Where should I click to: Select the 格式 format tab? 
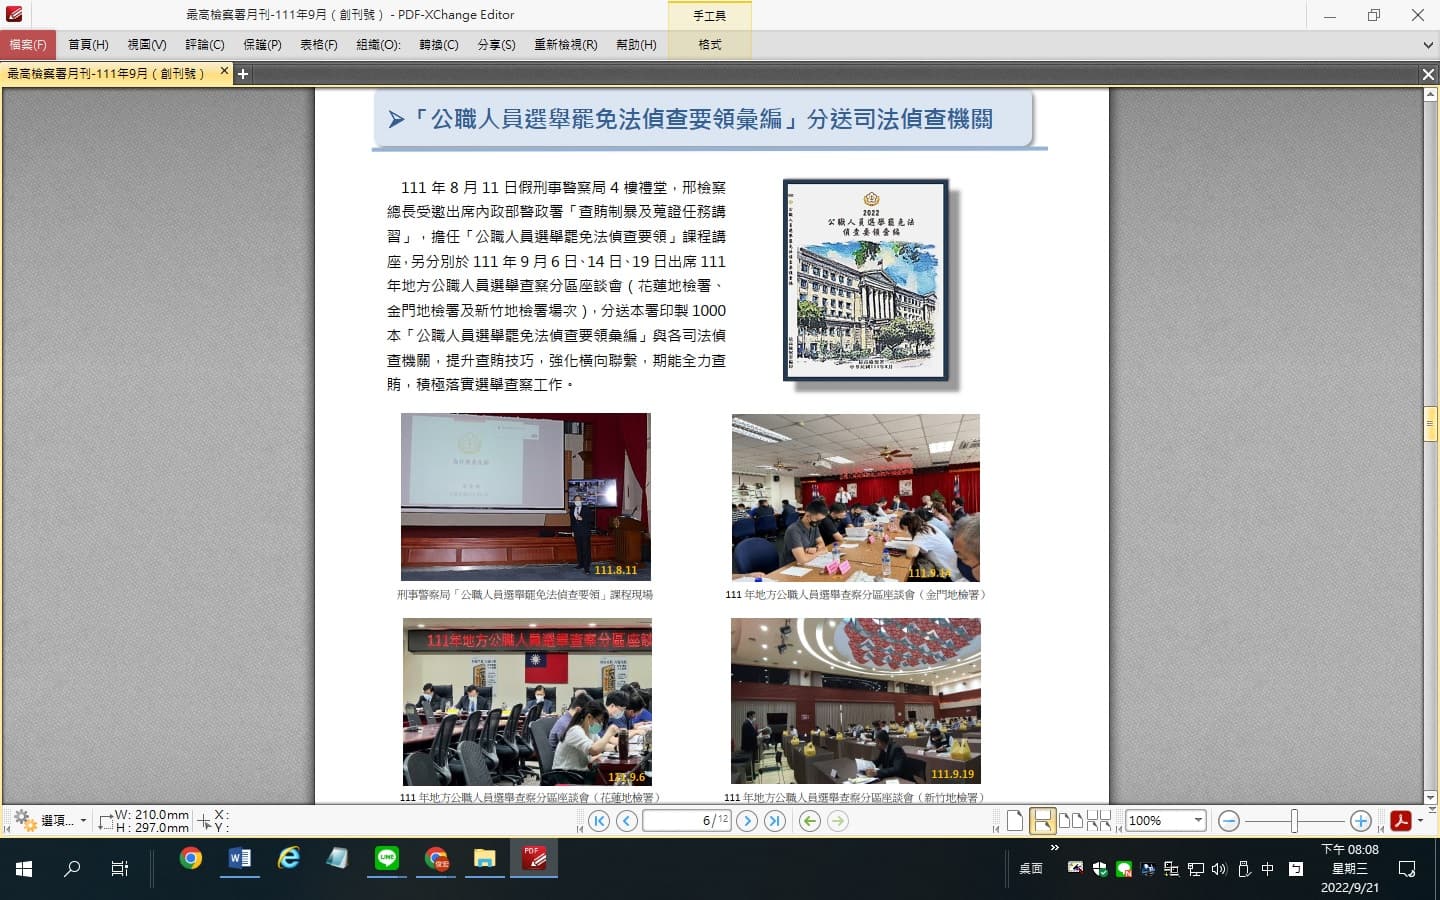coord(710,45)
